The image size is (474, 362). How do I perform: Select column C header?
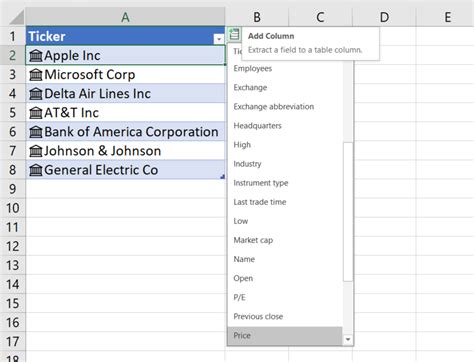click(x=320, y=17)
